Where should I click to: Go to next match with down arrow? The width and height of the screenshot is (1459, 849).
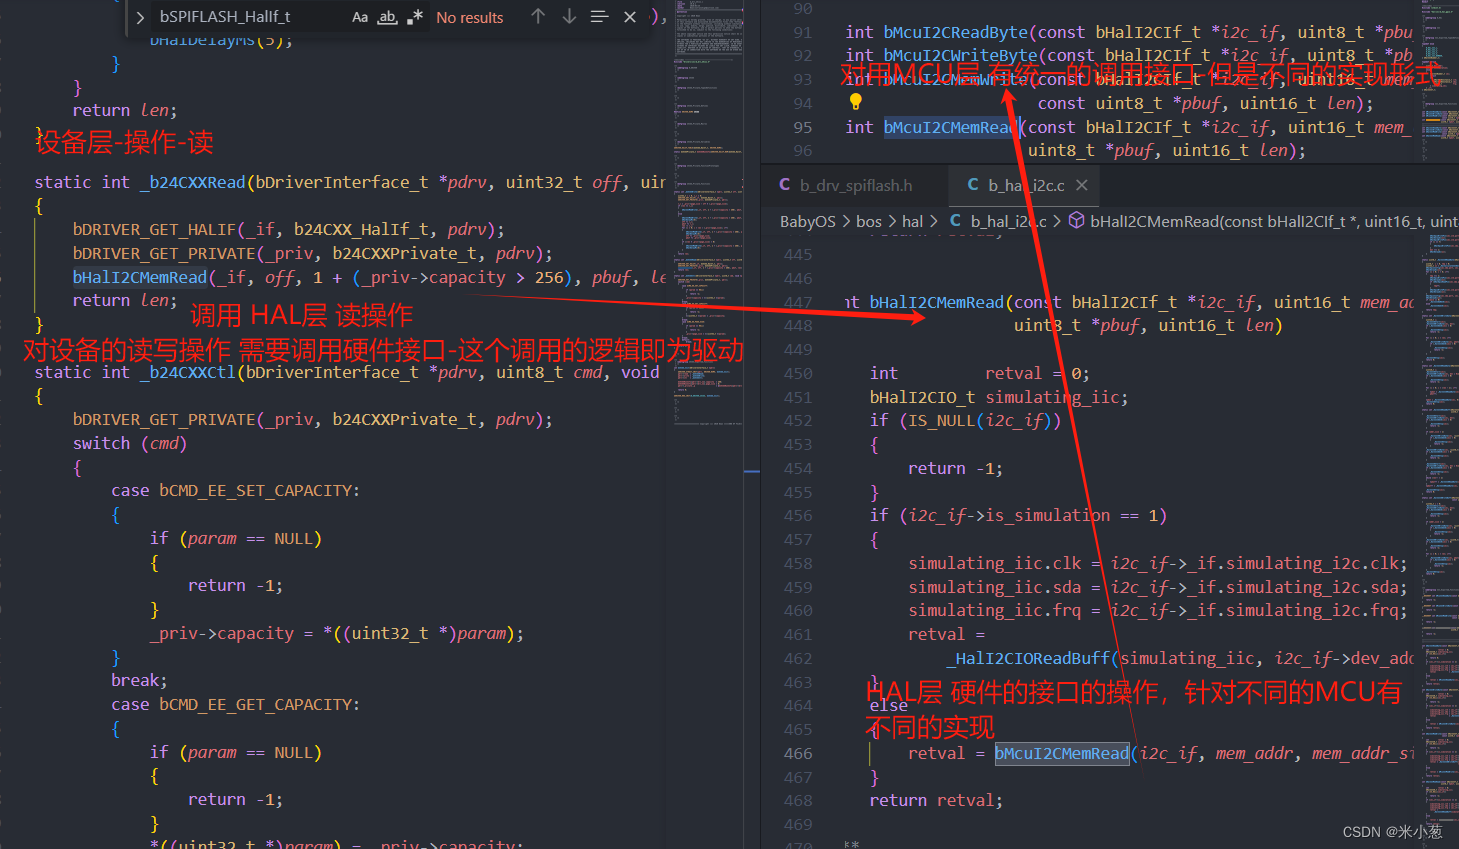coord(569,16)
